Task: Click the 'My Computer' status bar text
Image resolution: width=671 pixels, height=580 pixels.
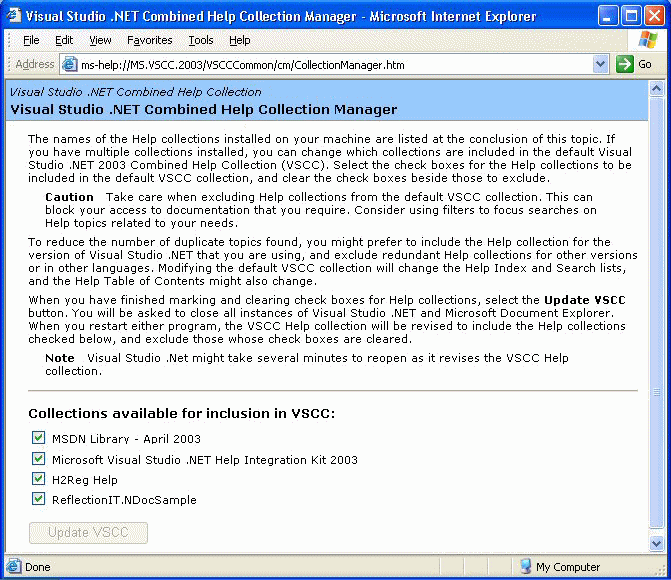Action: pos(568,567)
